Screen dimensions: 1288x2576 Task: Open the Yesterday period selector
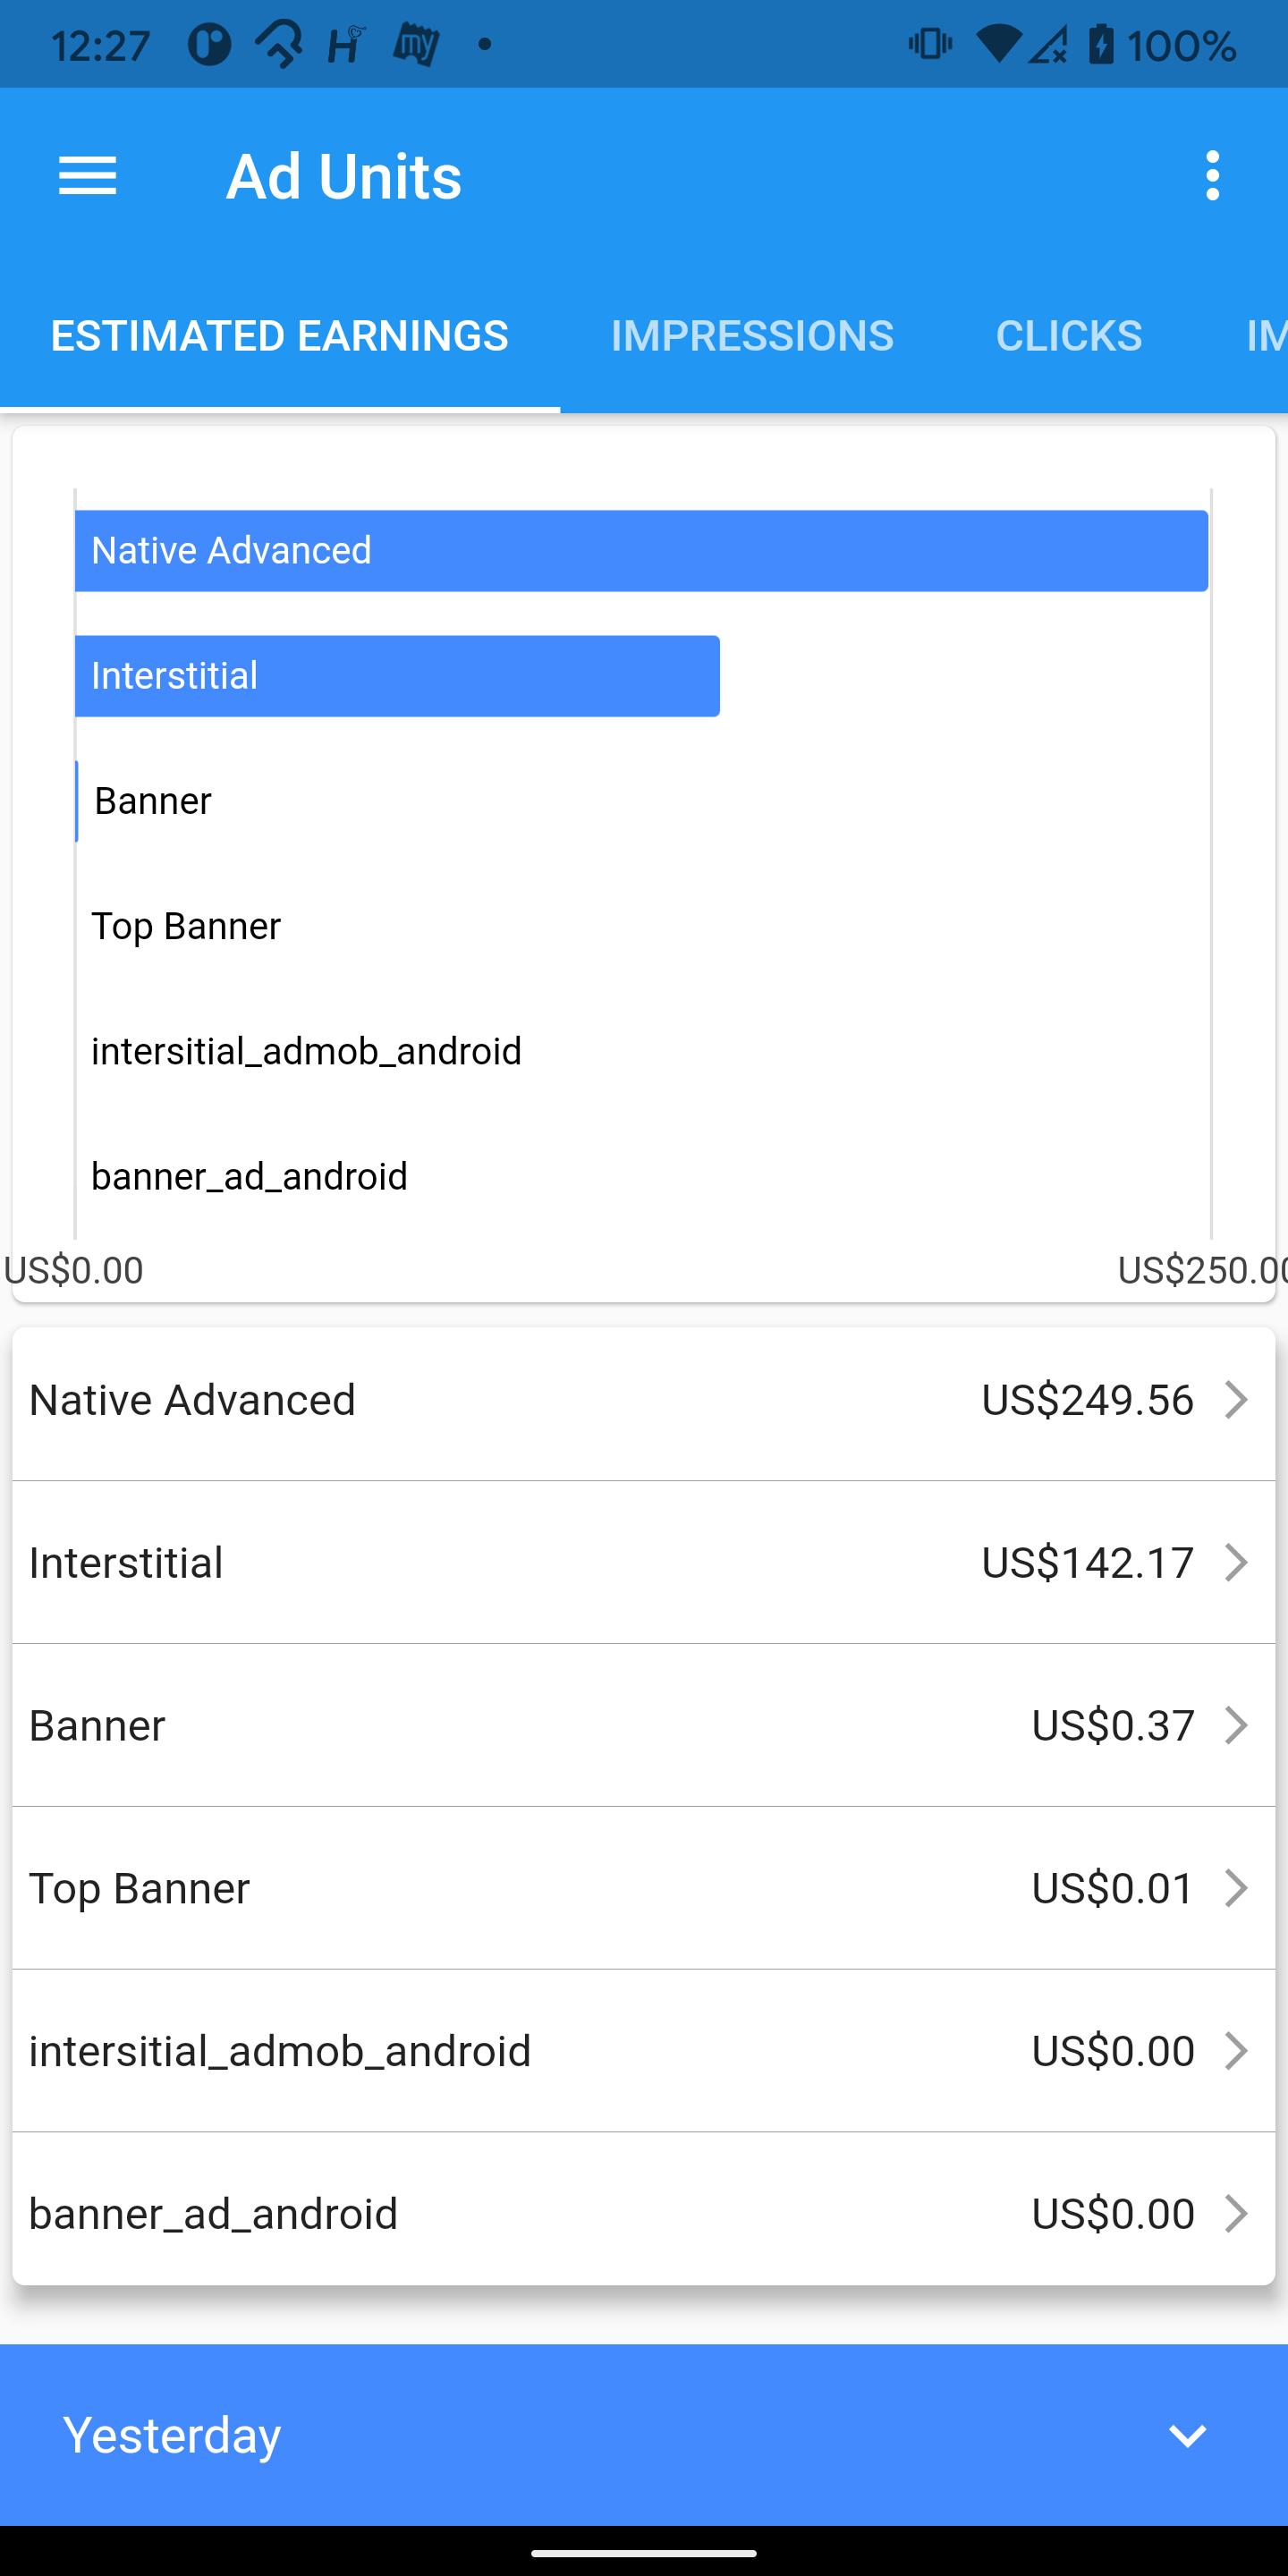(644, 2435)
